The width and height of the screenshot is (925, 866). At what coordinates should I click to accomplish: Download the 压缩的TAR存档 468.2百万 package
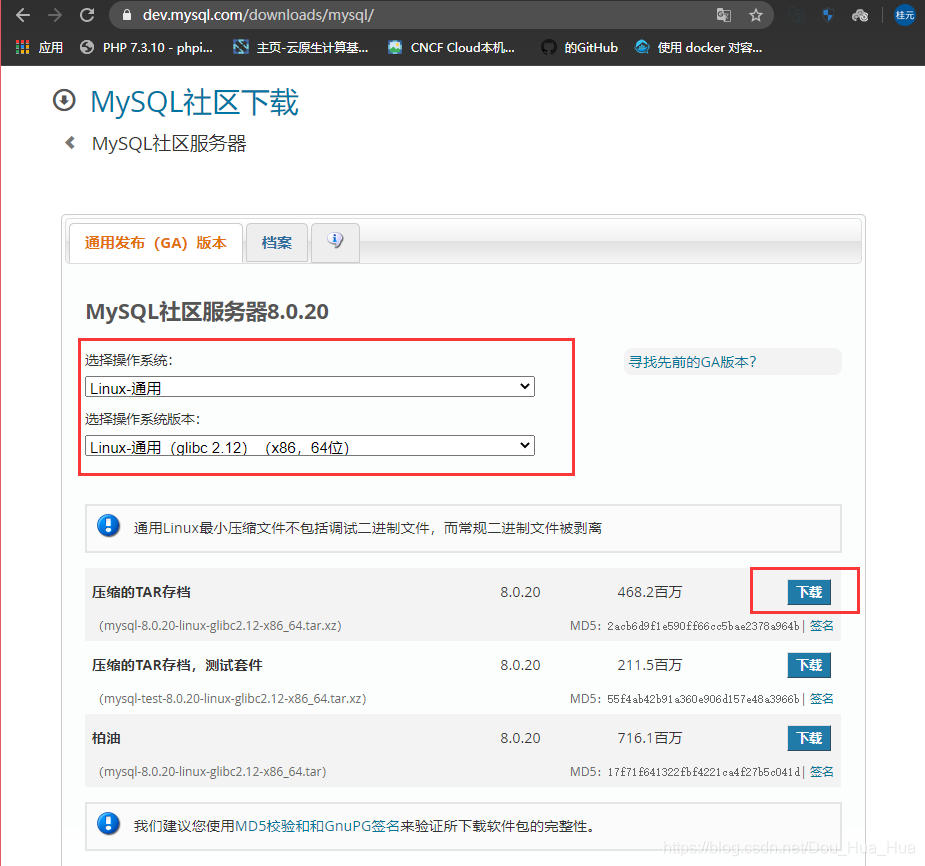(x=809, y=592)
